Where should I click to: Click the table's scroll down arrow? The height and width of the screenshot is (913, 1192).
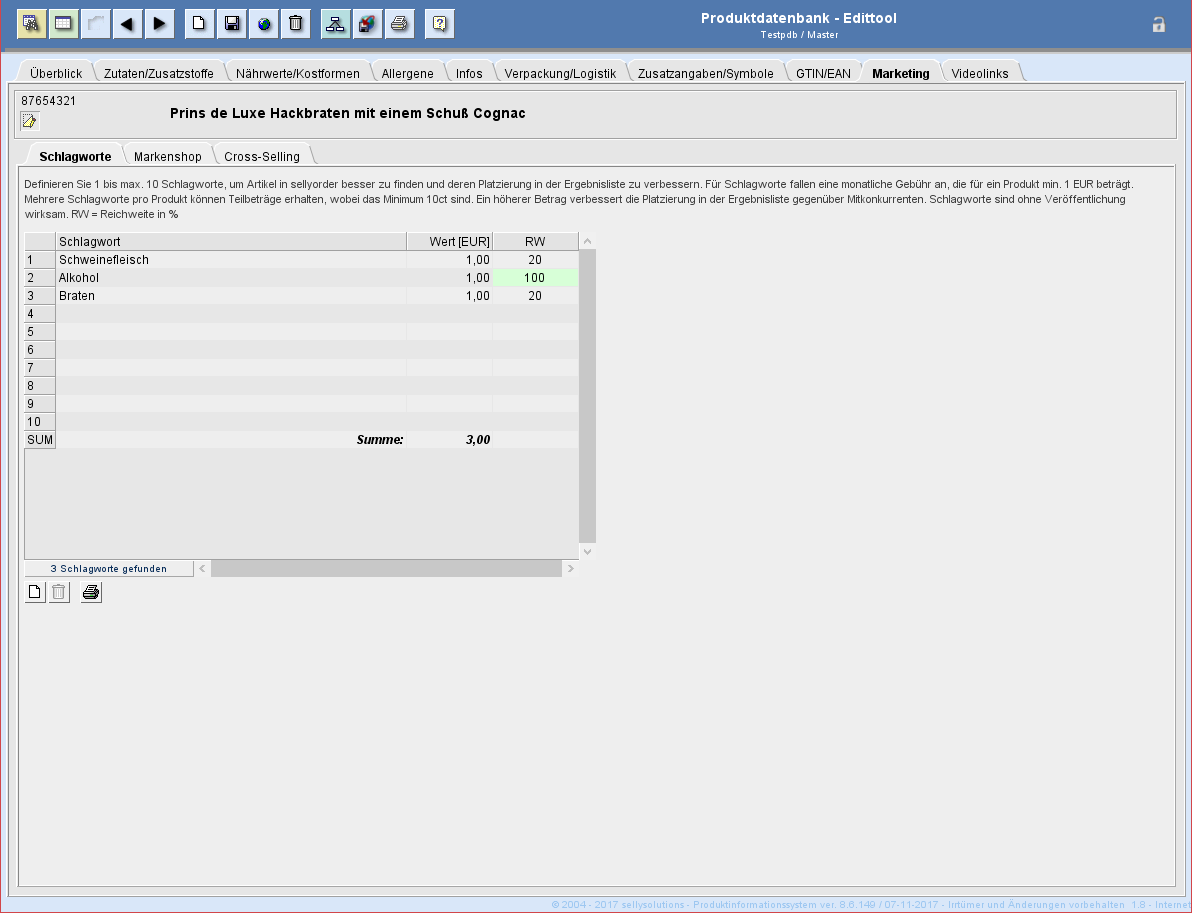587,551
